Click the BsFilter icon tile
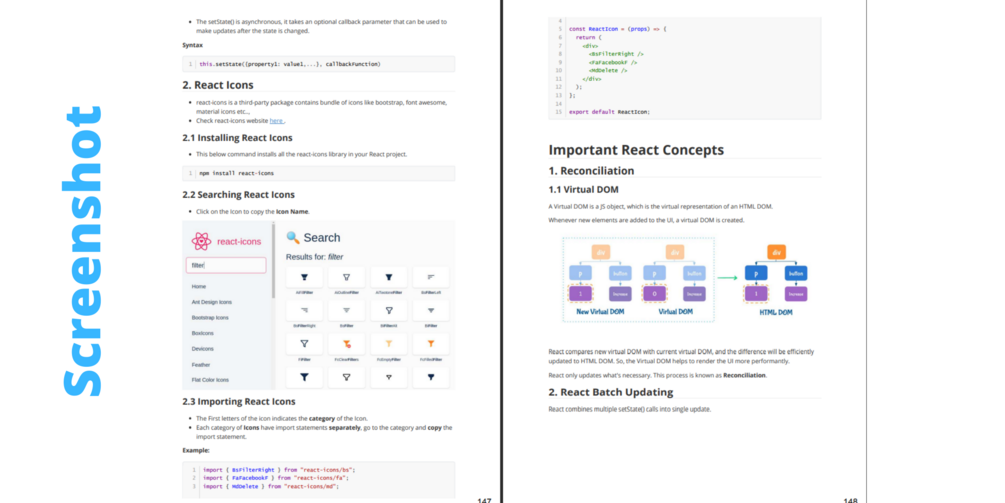 click(x=346, y=310)
